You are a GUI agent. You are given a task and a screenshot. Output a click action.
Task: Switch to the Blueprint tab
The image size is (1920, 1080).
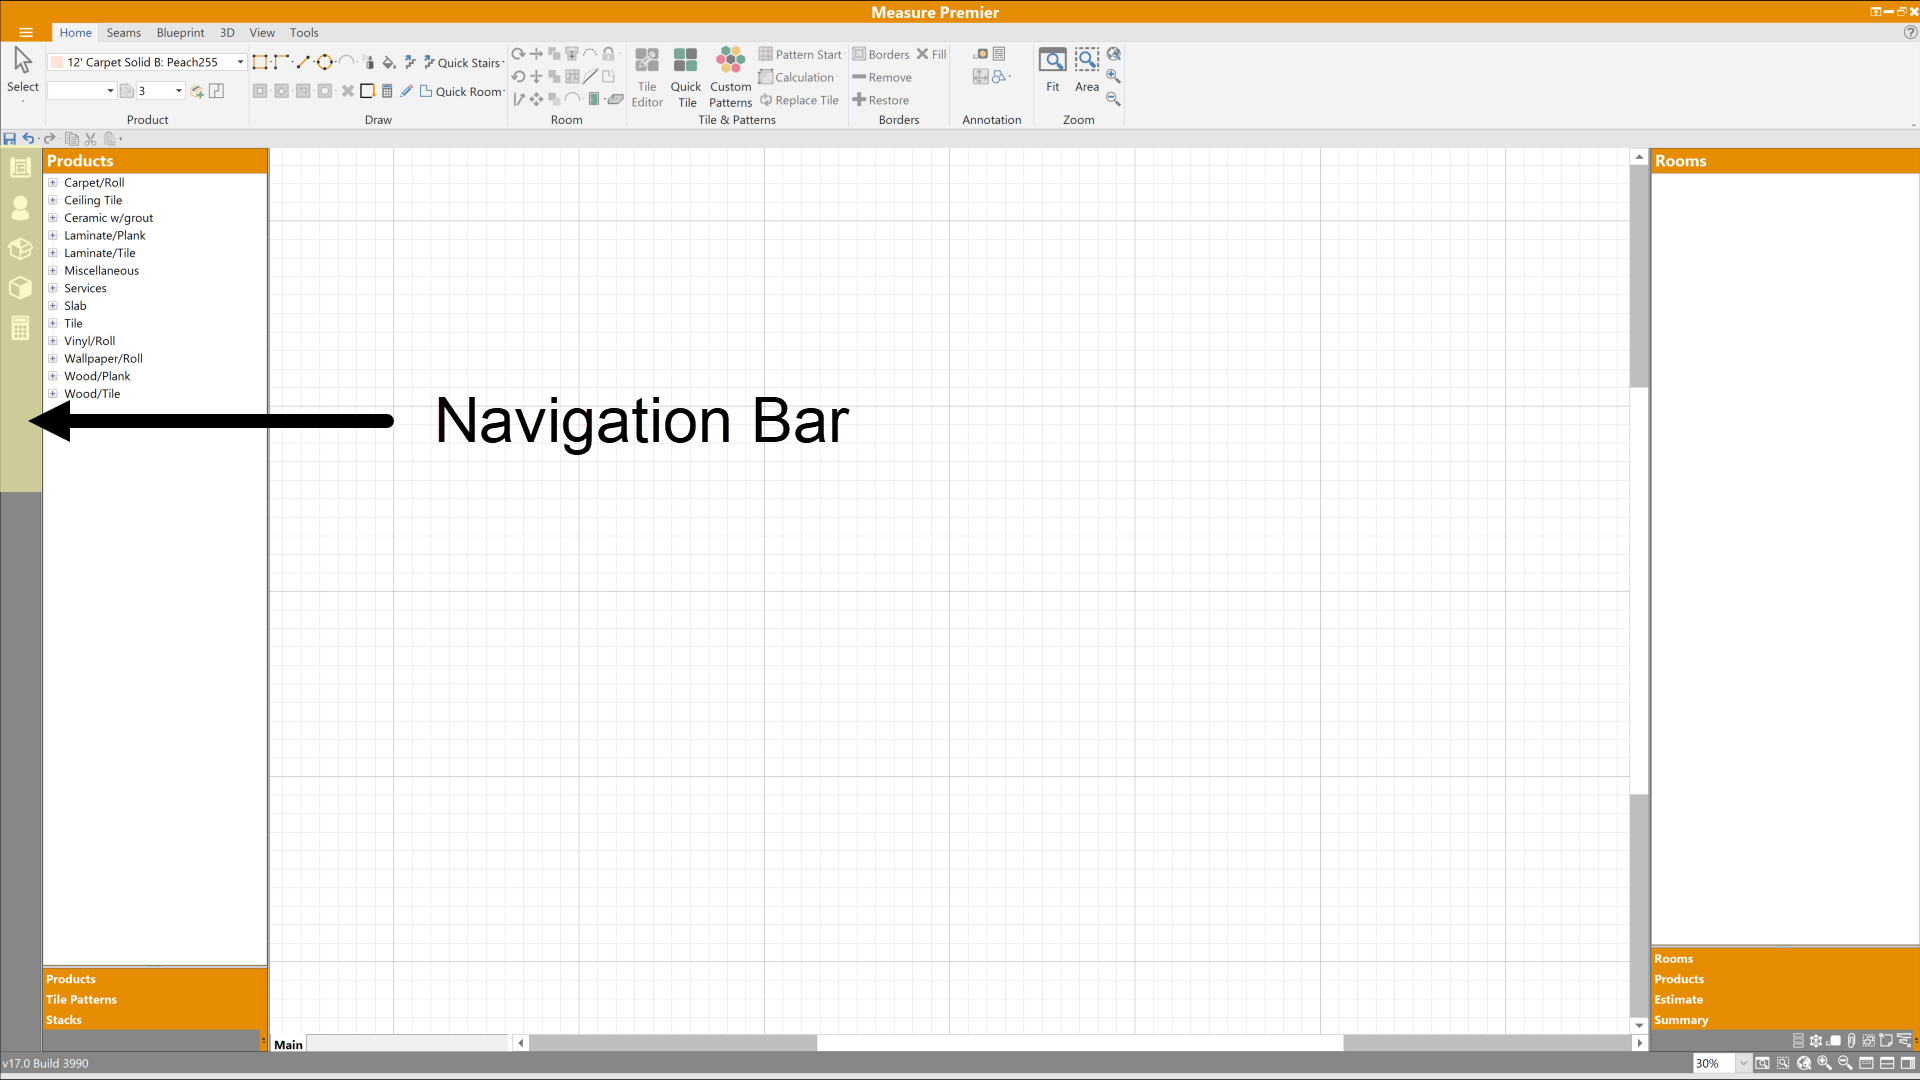tap(180, 33)
